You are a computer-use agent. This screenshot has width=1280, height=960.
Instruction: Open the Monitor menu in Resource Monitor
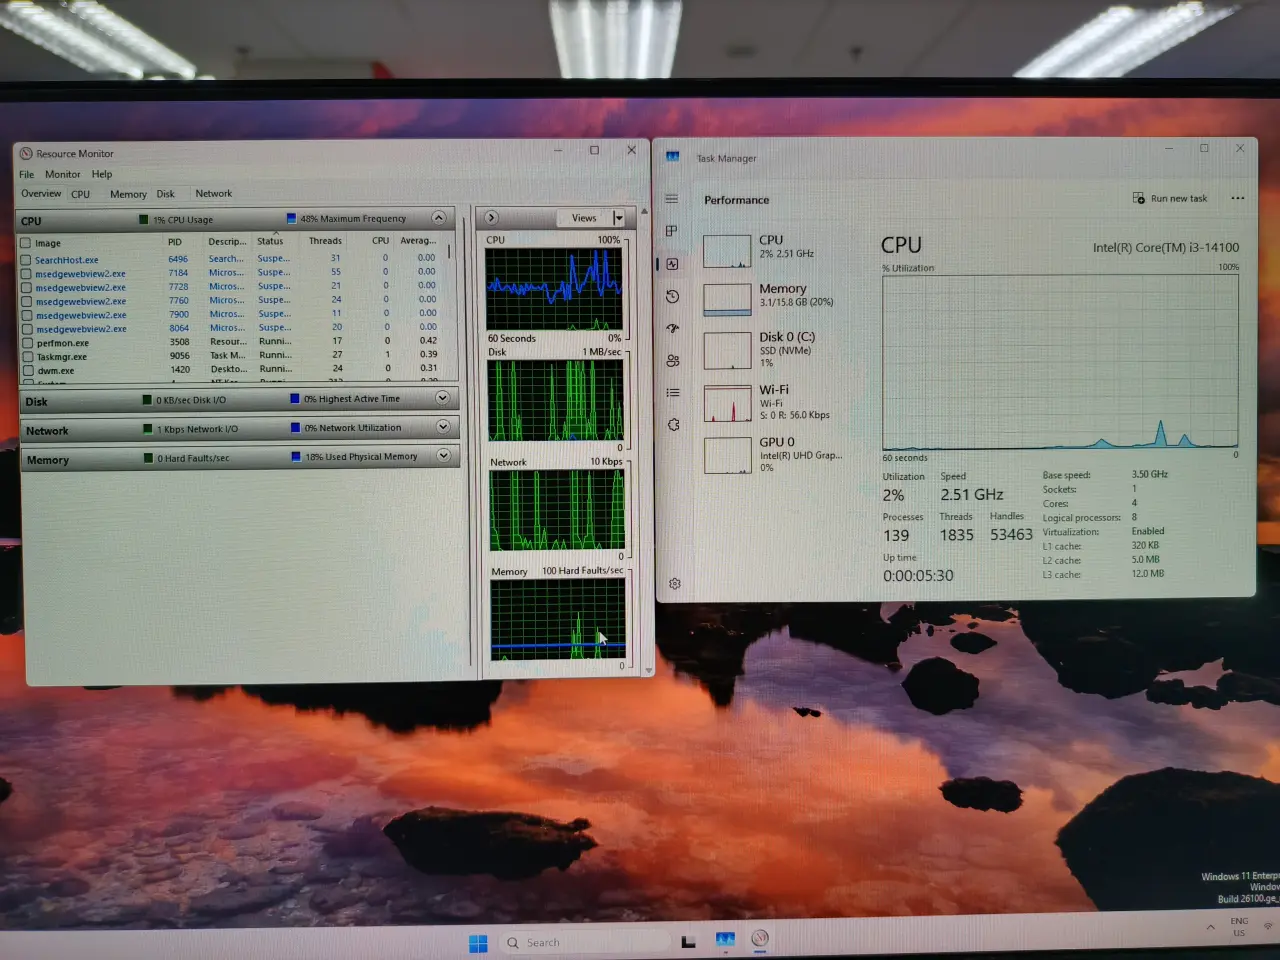click(62, 174)
